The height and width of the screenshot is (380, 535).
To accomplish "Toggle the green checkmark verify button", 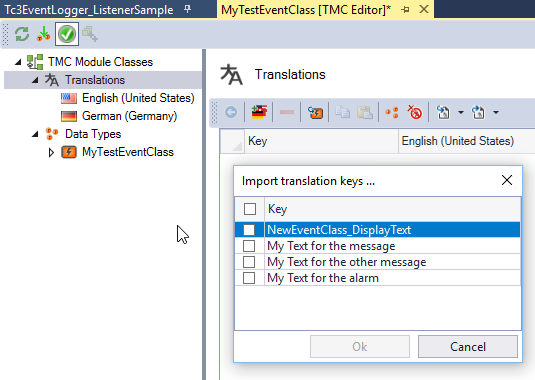I will click(x=67, y=34).
